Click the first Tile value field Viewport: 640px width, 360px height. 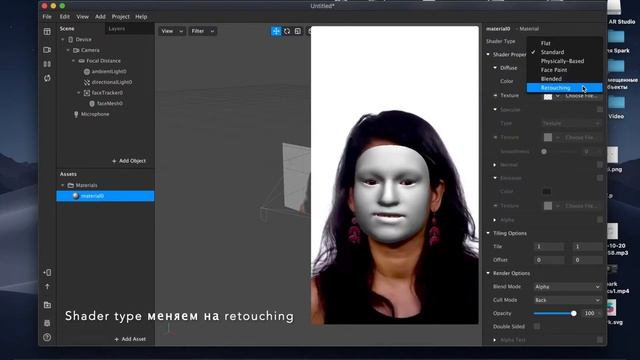pos(549,247)
